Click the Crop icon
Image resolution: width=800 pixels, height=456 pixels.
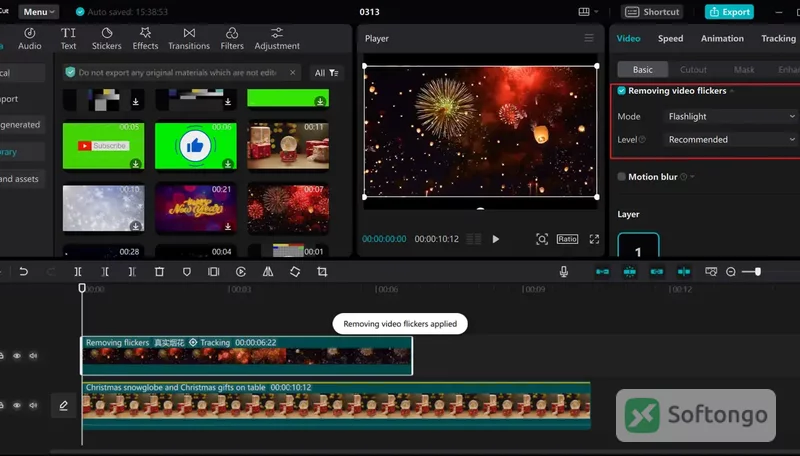pyautogui.click(x=322, y=272)
